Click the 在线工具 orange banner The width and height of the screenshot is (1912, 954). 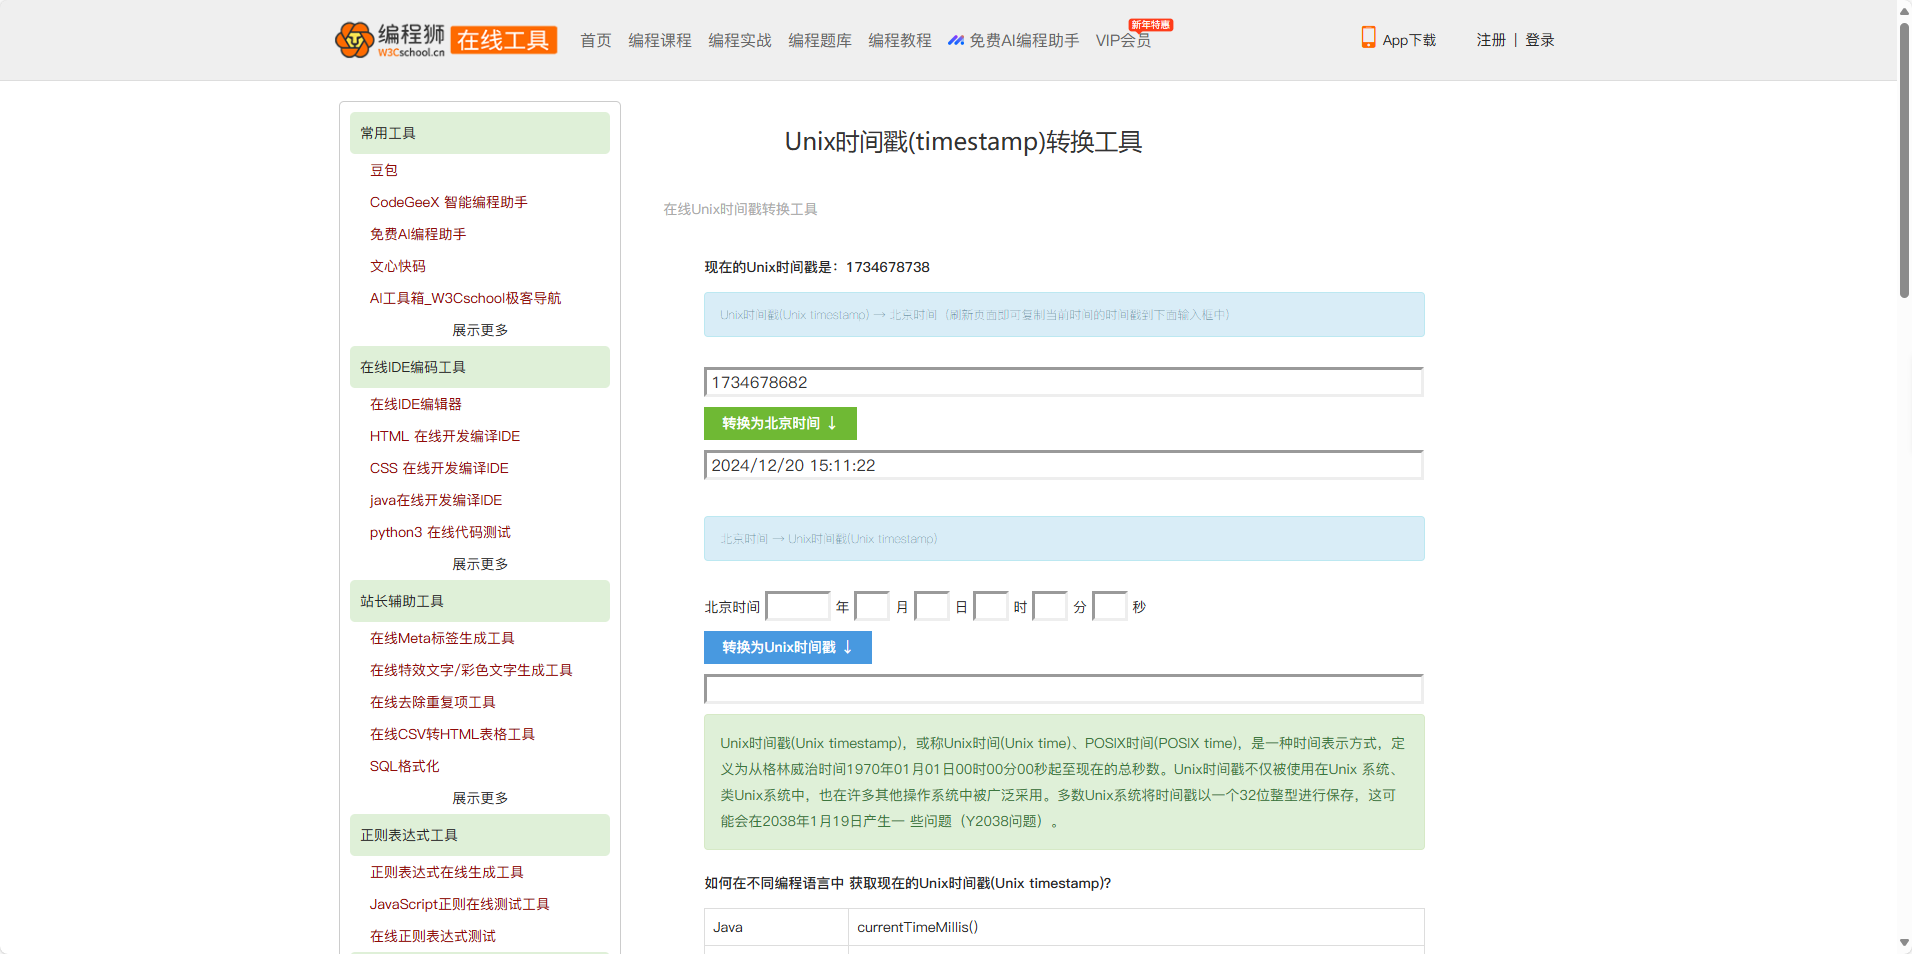pyautogui.click(x=504, y=40)
